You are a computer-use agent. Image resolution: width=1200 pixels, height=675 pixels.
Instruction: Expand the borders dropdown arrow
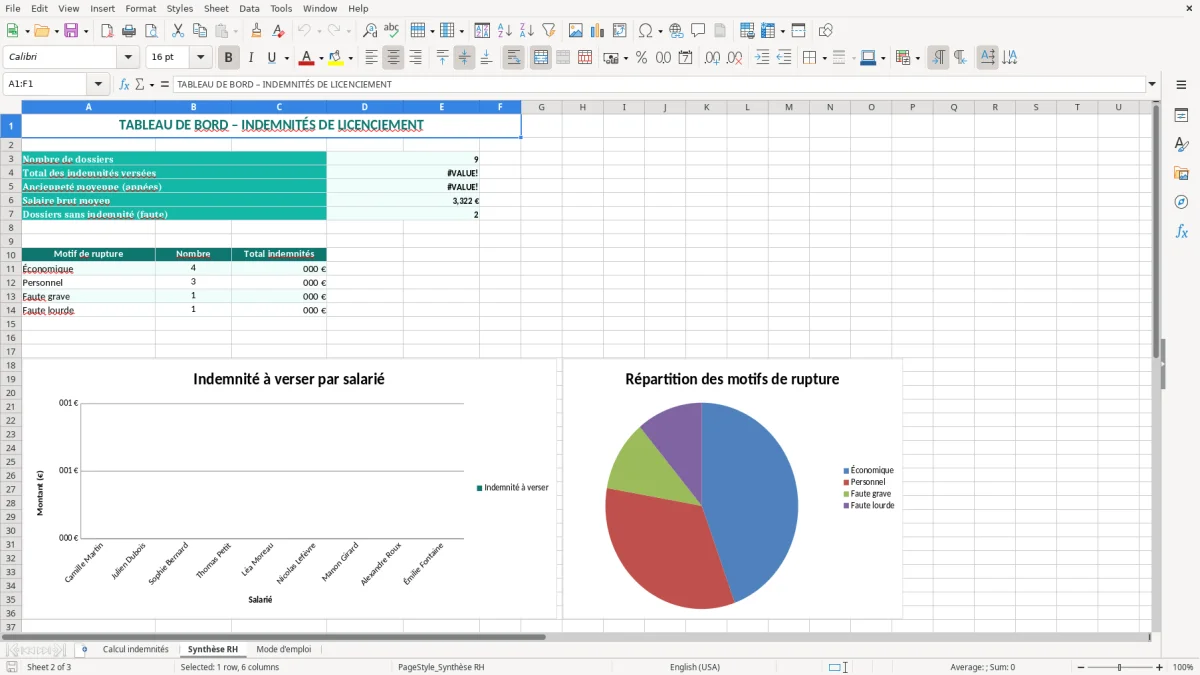tap(823, 58)
